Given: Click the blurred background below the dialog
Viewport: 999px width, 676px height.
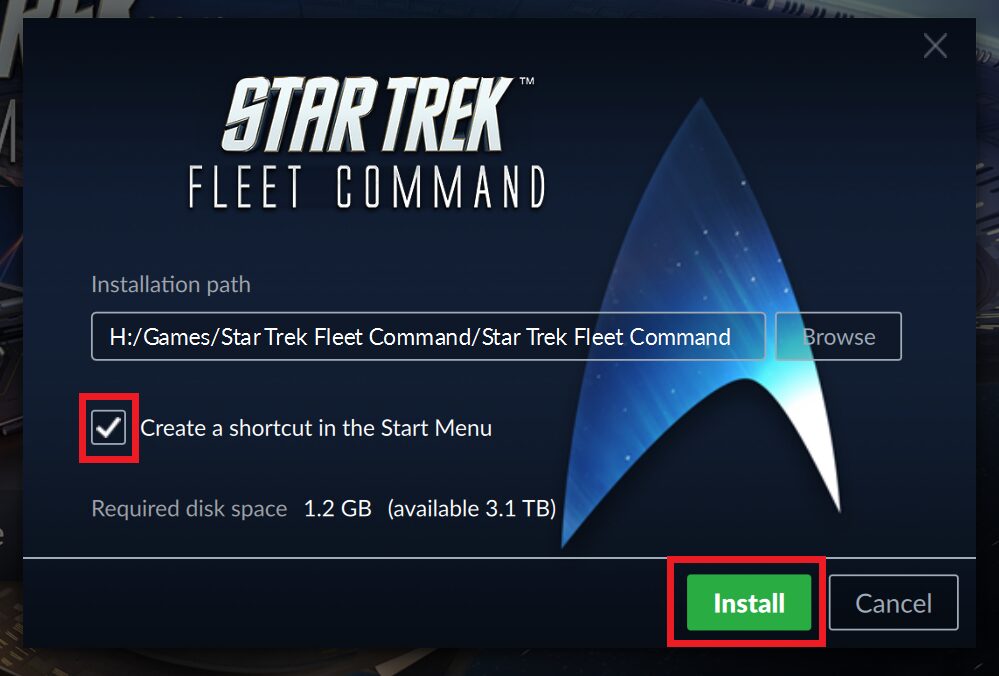Looking at the screenshot, I should [500, 663].
